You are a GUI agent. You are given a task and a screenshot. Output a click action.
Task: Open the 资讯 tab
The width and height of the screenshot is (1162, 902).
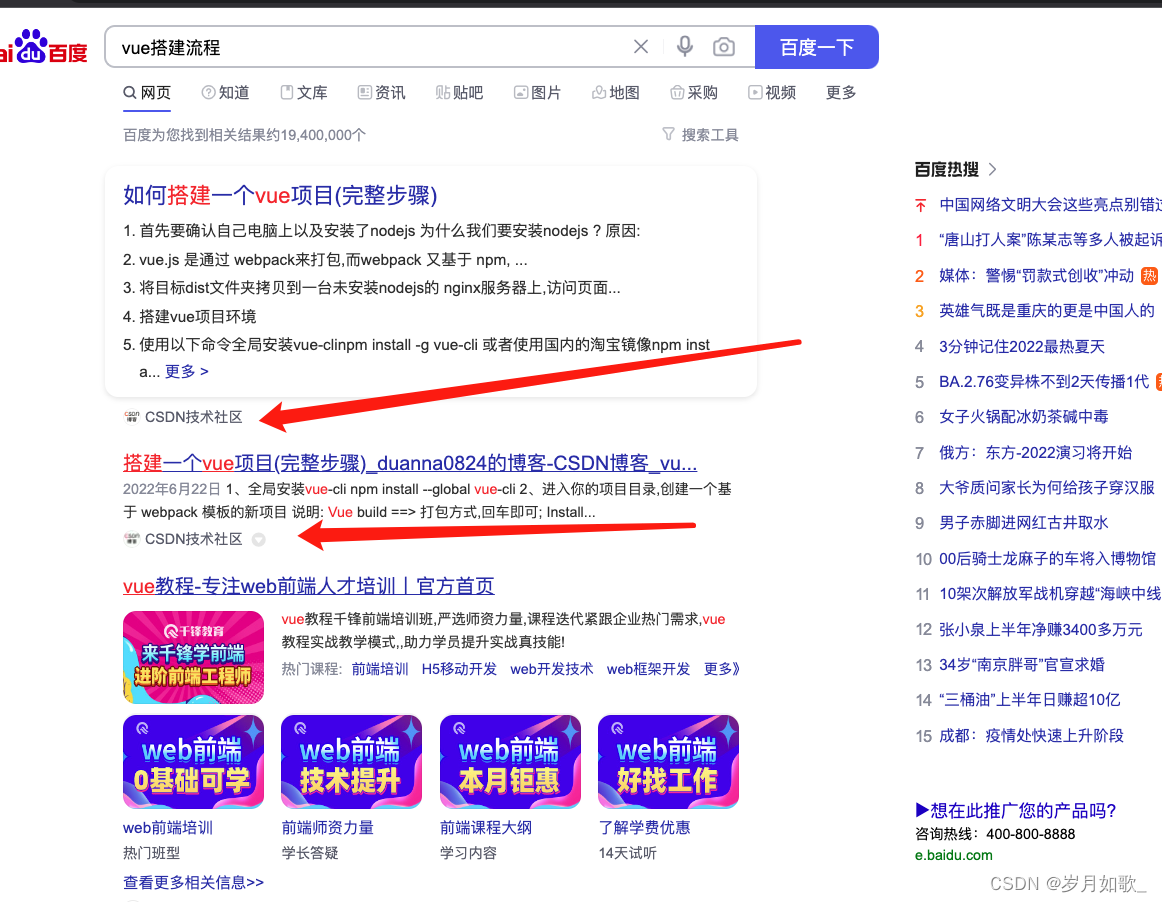click(382, 93)
